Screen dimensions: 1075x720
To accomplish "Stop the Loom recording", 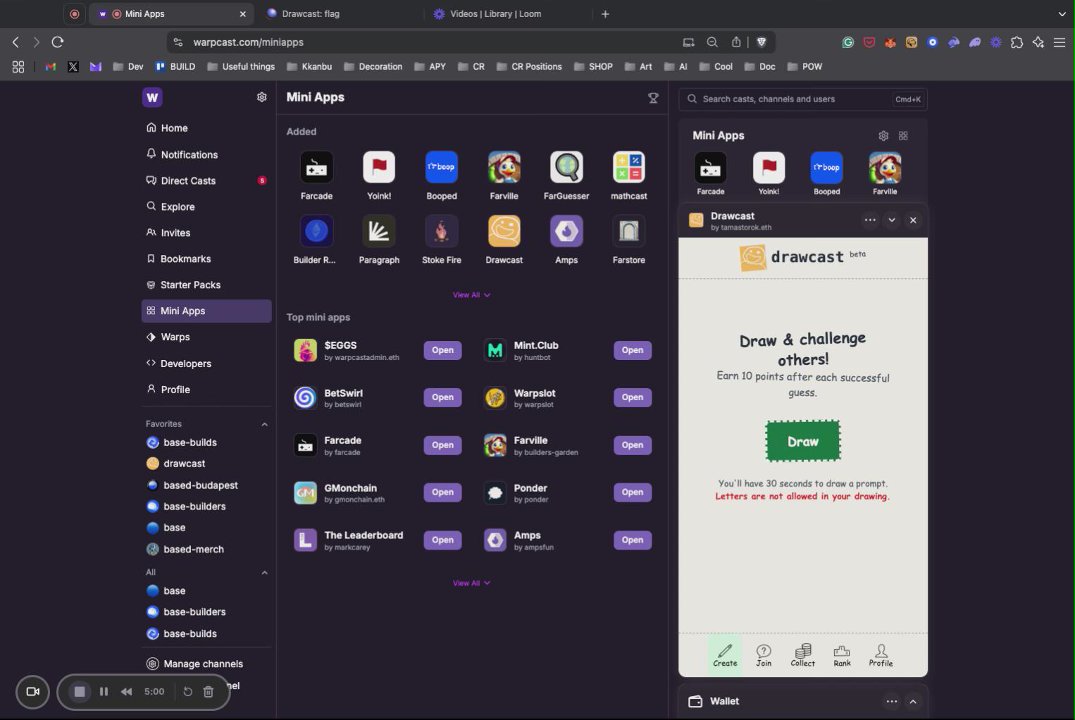I will click(x=80, y=692).
